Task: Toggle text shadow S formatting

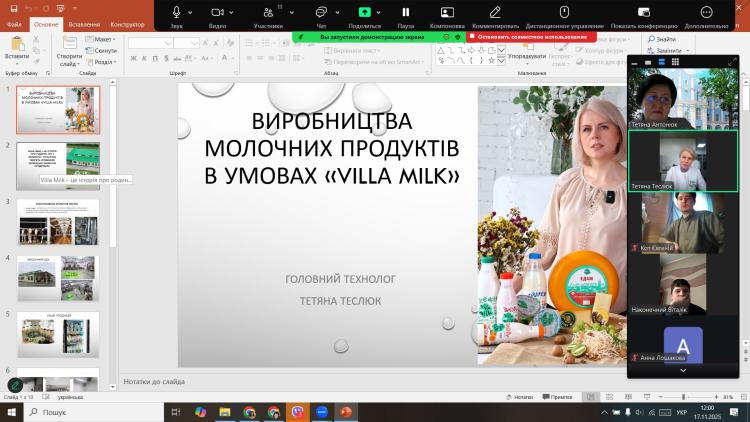Action: point(166,58)
